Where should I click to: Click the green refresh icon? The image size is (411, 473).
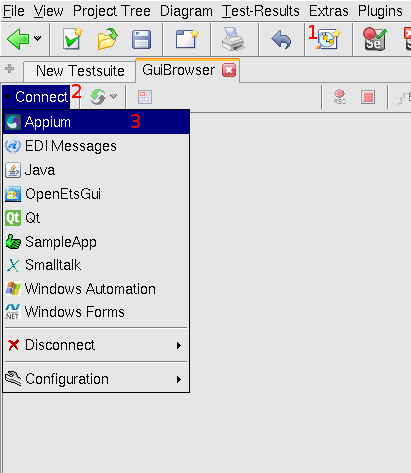tap(98, 97)
